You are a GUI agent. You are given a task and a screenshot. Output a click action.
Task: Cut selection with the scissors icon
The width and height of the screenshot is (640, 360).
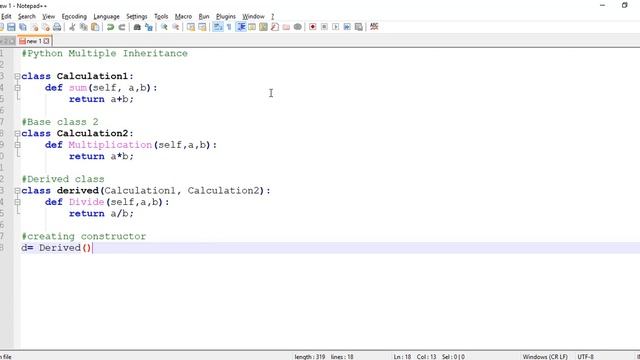click(72, 27)
